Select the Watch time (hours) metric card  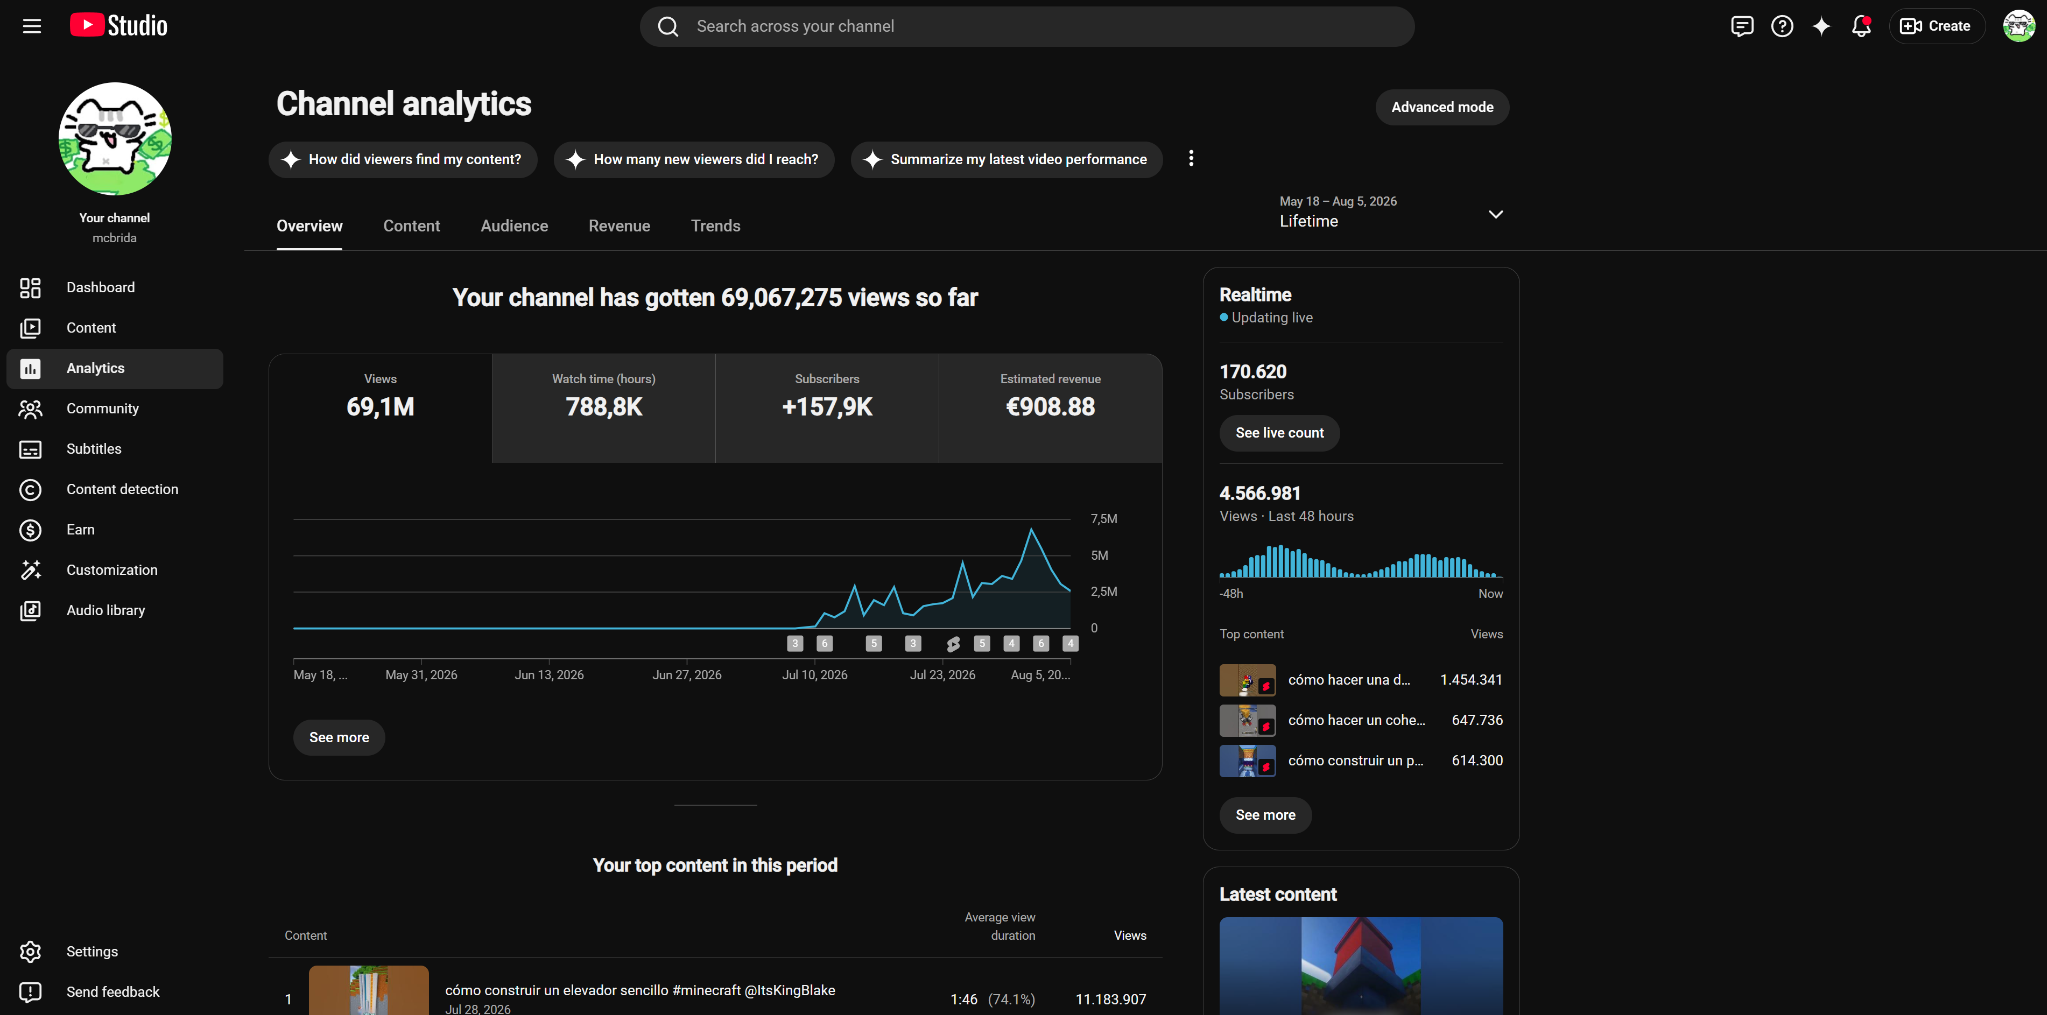(x=604, y=408)
